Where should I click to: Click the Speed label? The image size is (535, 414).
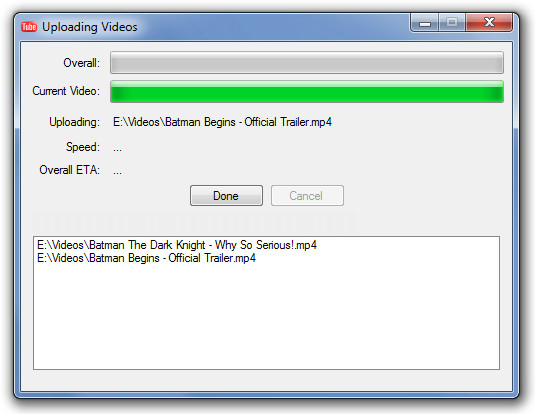pyautogui.click(x=83, y=147)
